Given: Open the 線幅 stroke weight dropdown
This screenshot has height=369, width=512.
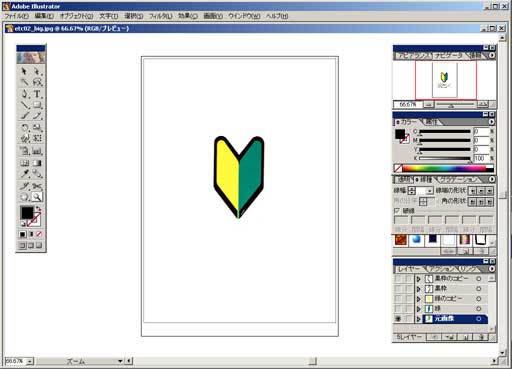Looking at the screenshot, I should 430,191.
